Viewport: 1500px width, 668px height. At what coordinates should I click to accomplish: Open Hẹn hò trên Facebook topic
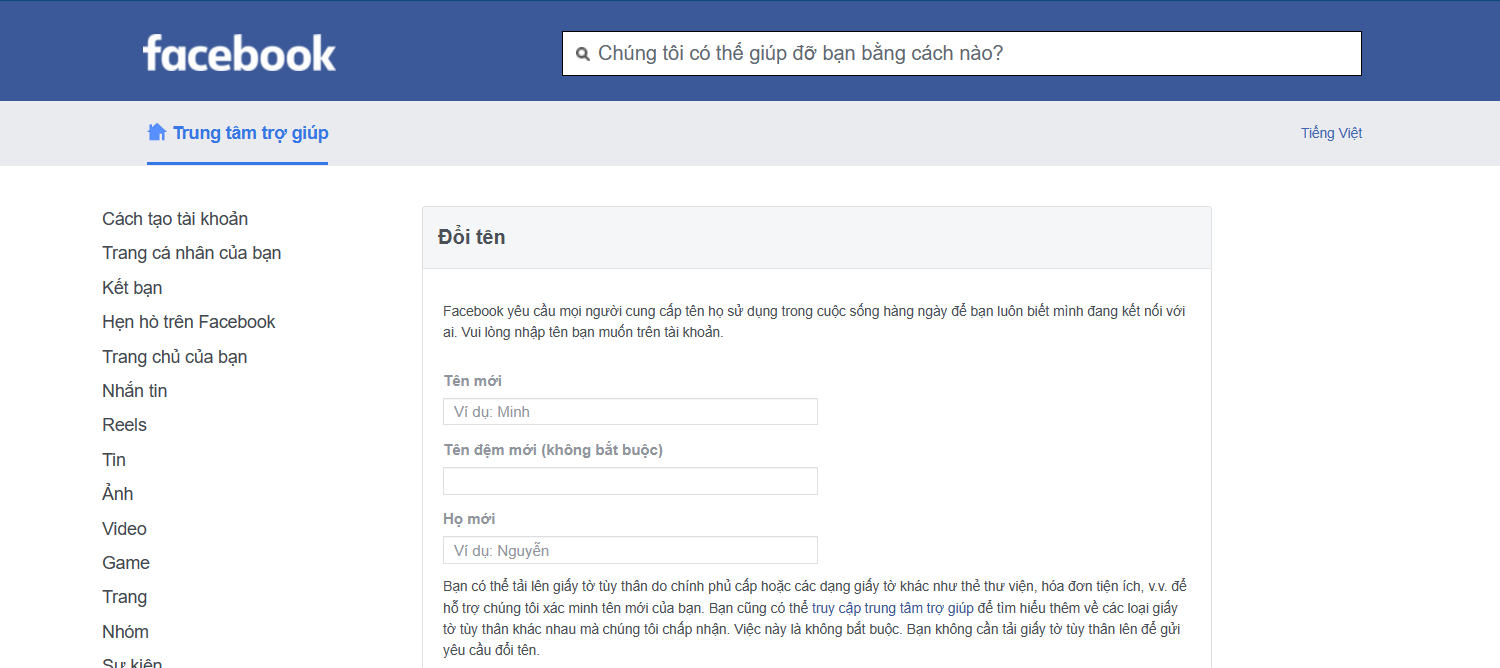click(x=189, y=322)
